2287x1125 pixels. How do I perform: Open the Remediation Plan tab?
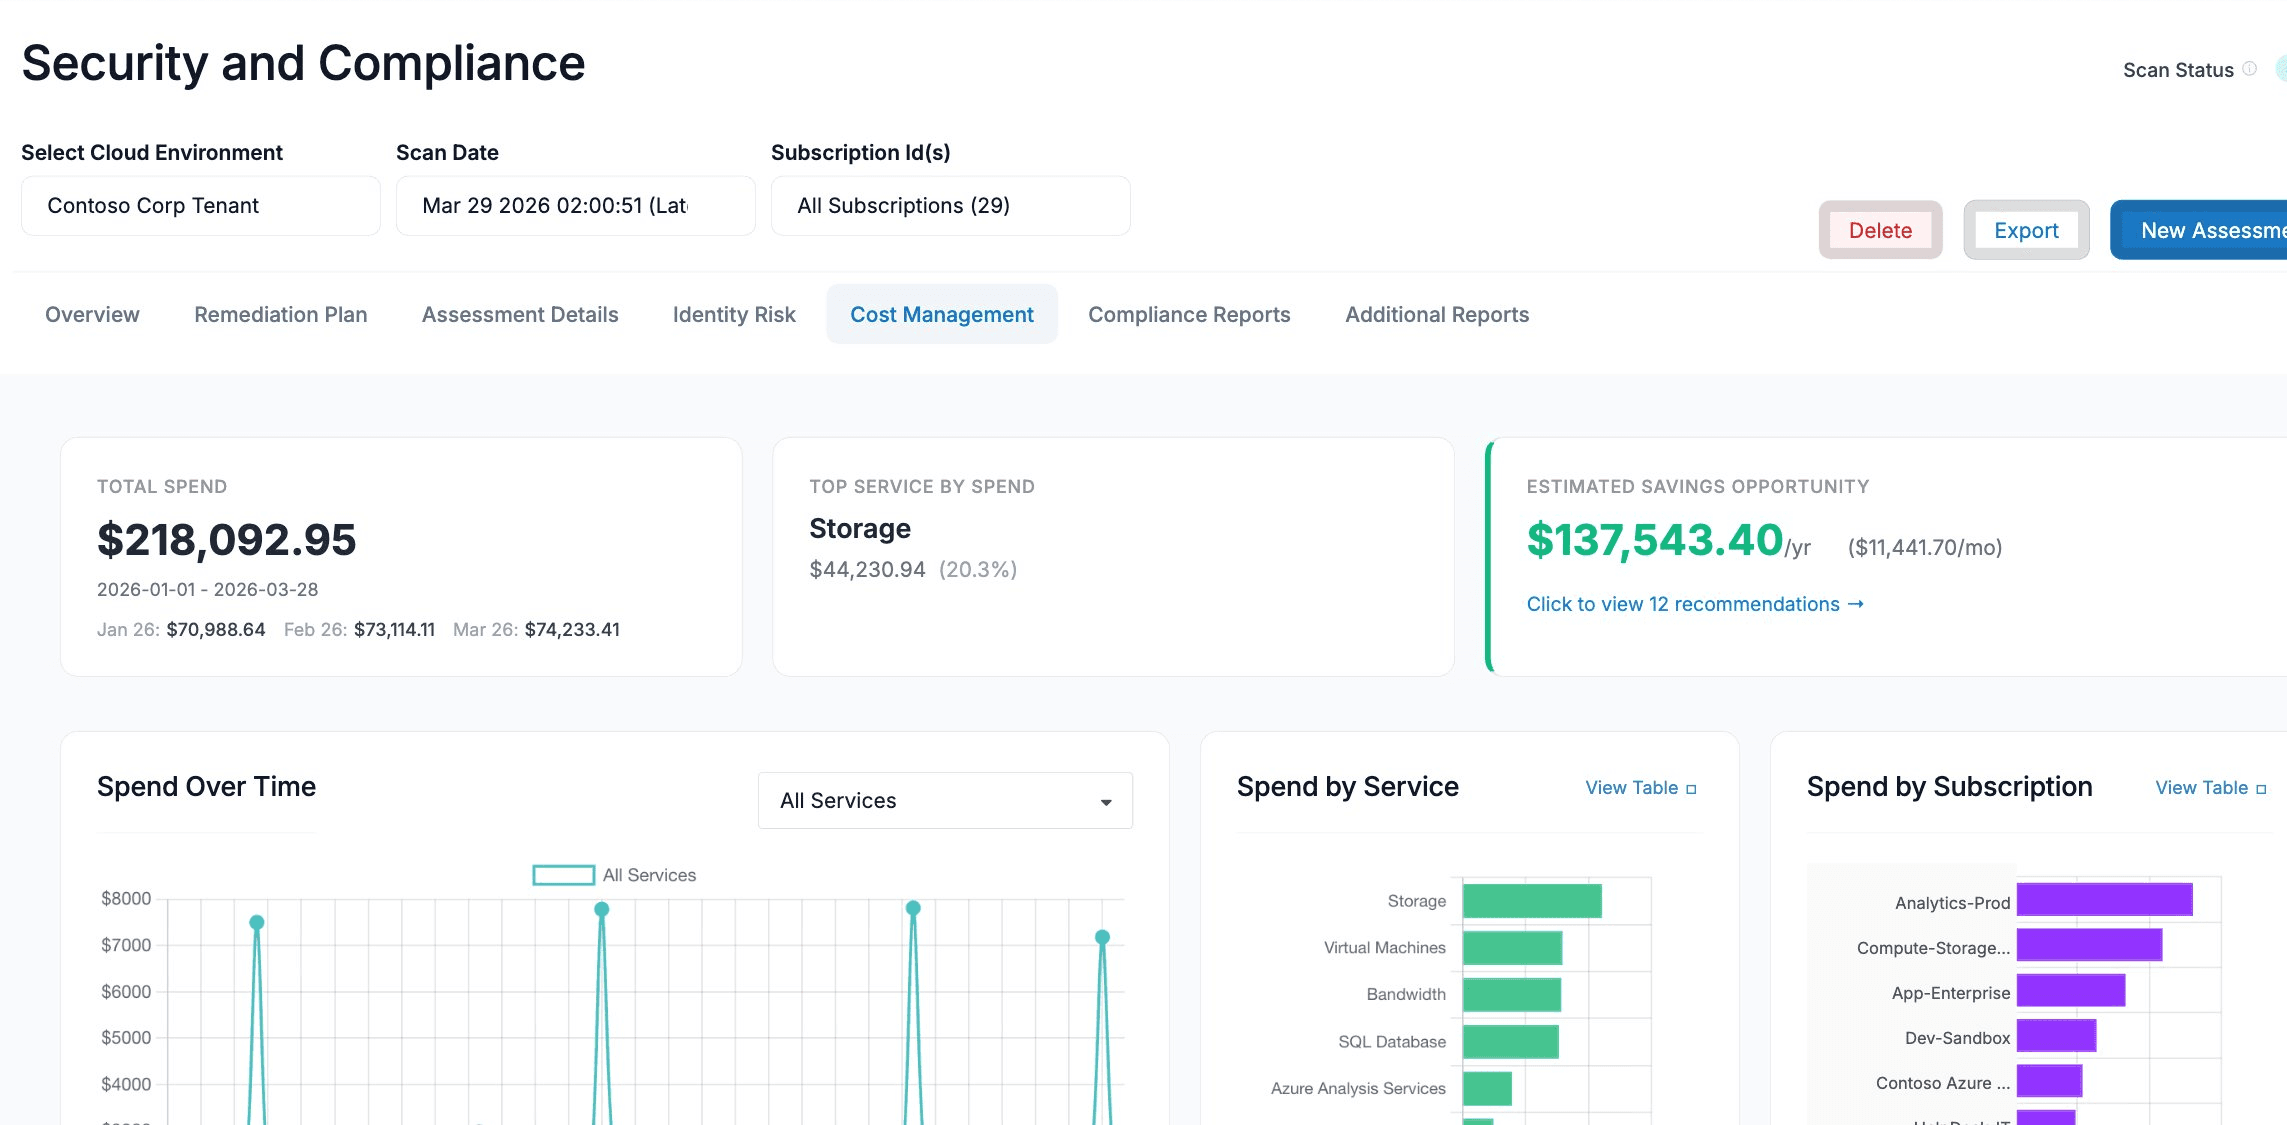[280, 314]
